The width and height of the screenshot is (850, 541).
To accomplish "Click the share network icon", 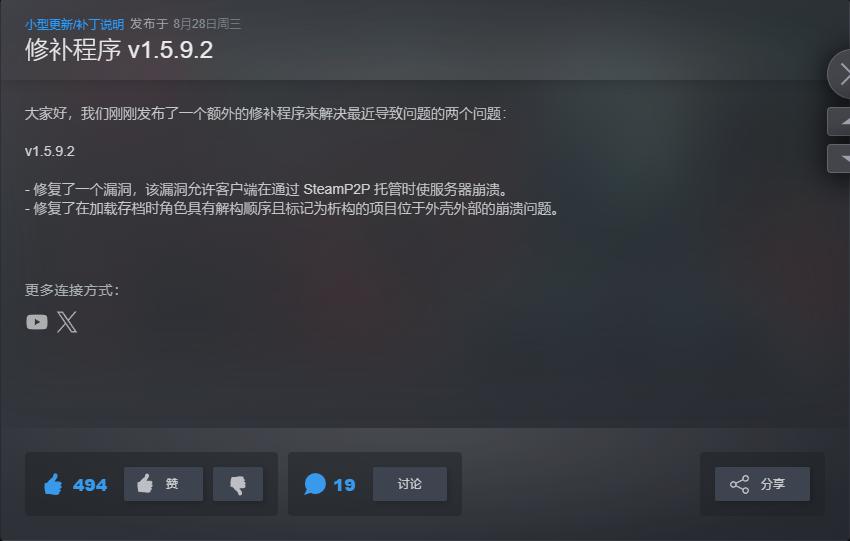I will [x=739, y=484].
